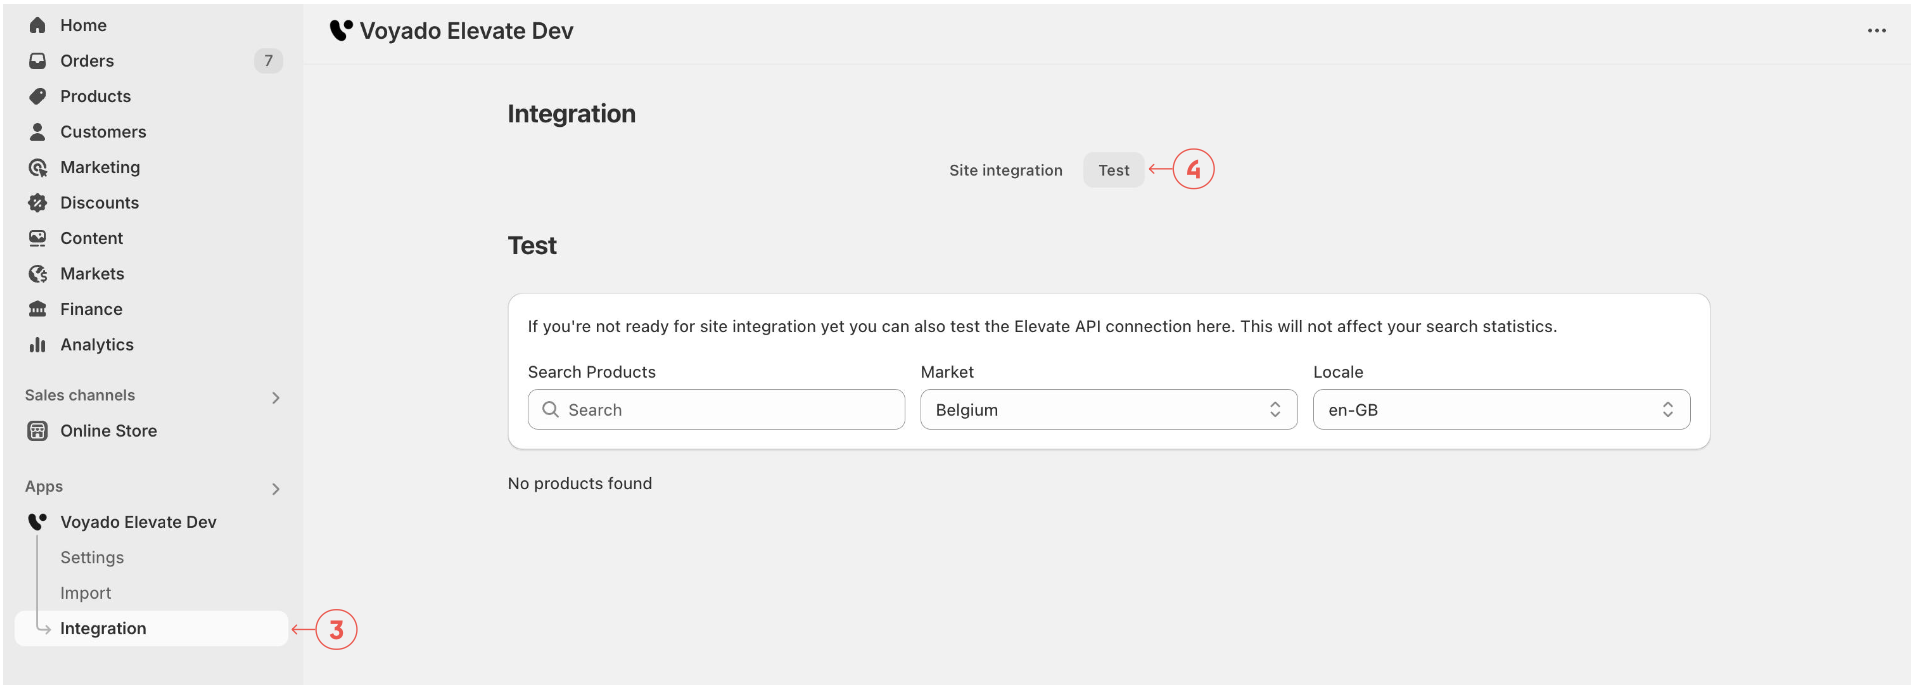Expand the Apps section chevron
Viewport: 1918px width, 692px height.
pyautogui.click(x=276, y=489)
